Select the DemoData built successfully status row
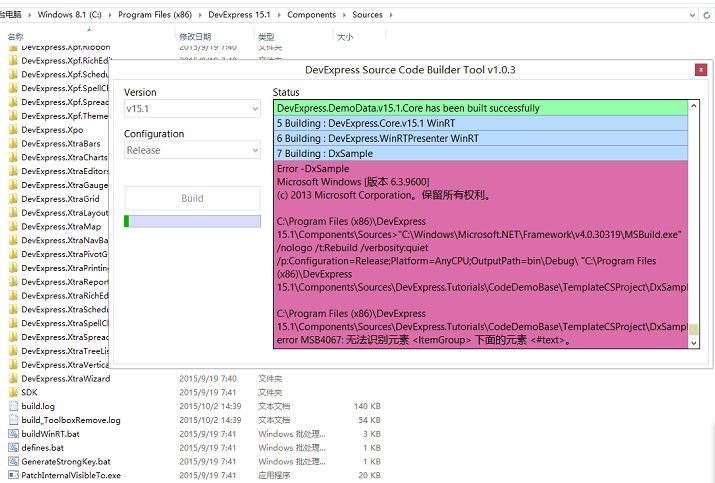The height and width of the screenshot is (483, 715). (x=481, y=108)
